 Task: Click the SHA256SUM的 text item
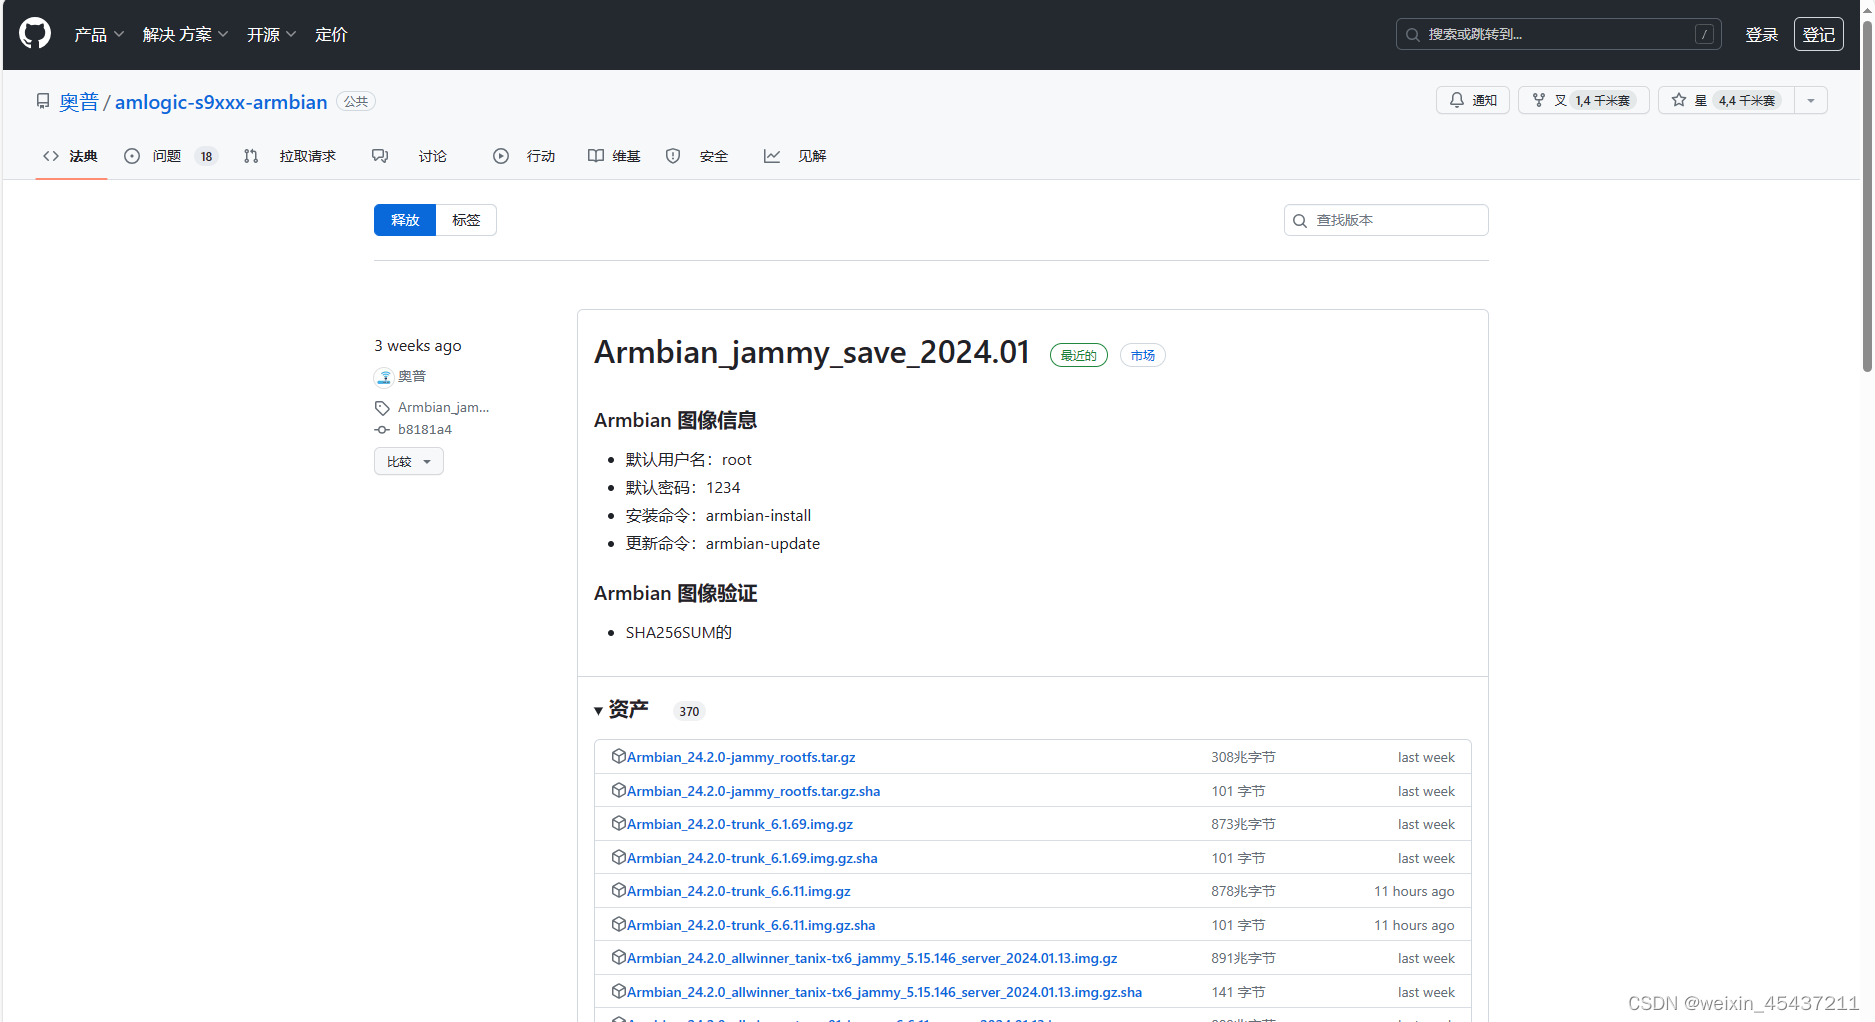[x=679, y=632]
